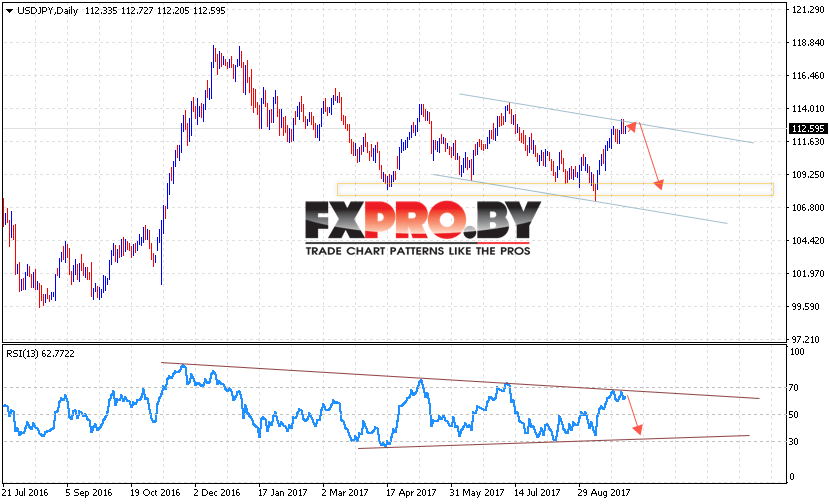Open the chart menu triangle beside USDJPY
Viewport: 829px width, 504px height.
pyautogui.click(x=9, y=11)
